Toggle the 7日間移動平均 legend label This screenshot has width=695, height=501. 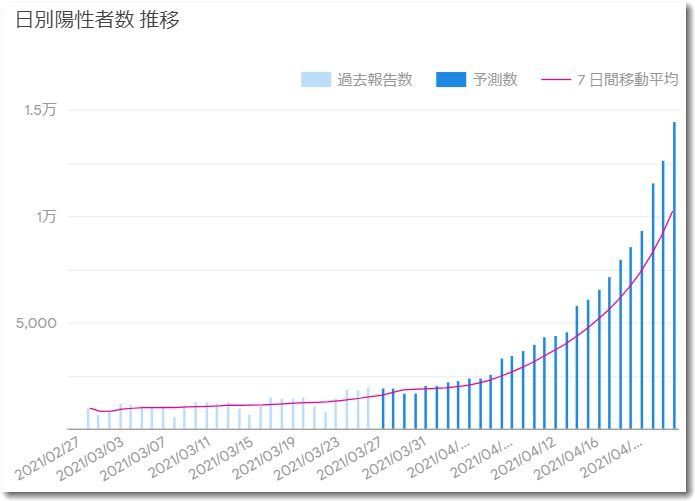(628, 80)
